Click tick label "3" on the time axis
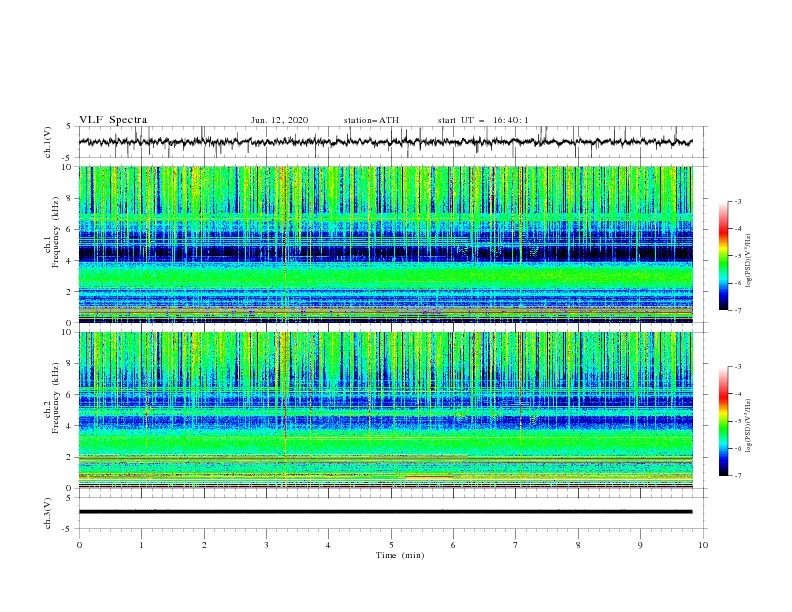The height and width of the screenshot is (612, 792). 266,545
